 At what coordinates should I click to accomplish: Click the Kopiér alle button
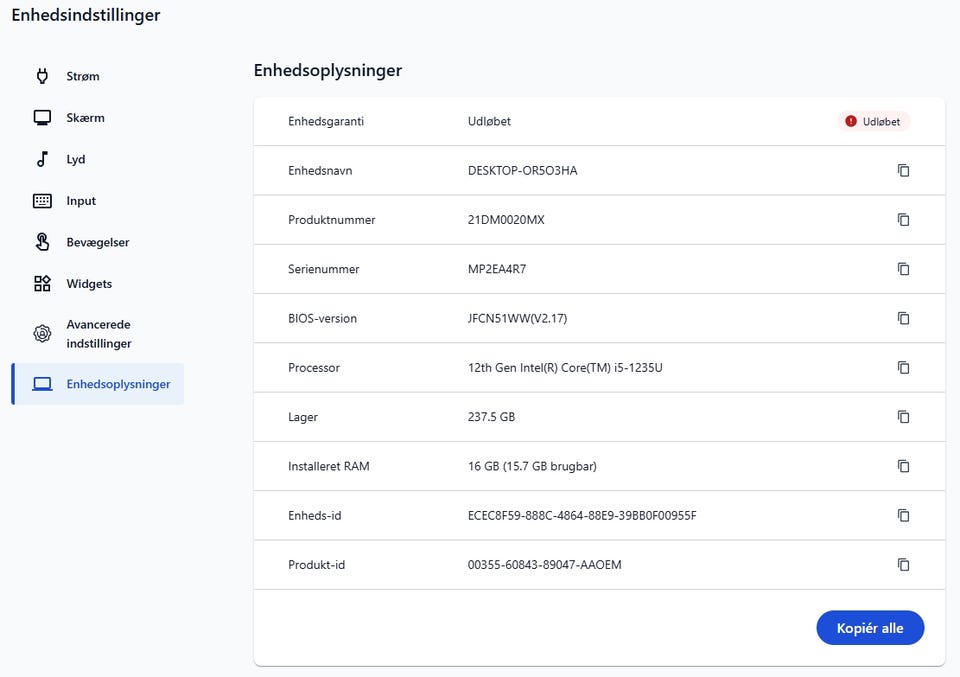[870, 628]
